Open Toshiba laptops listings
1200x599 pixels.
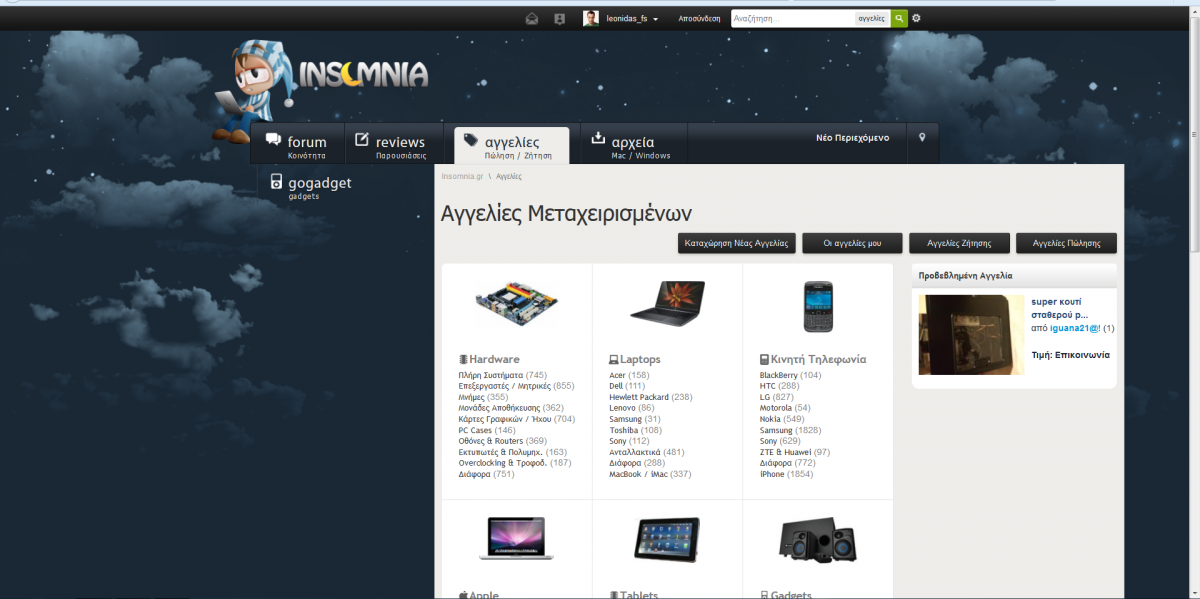(623, 430)
